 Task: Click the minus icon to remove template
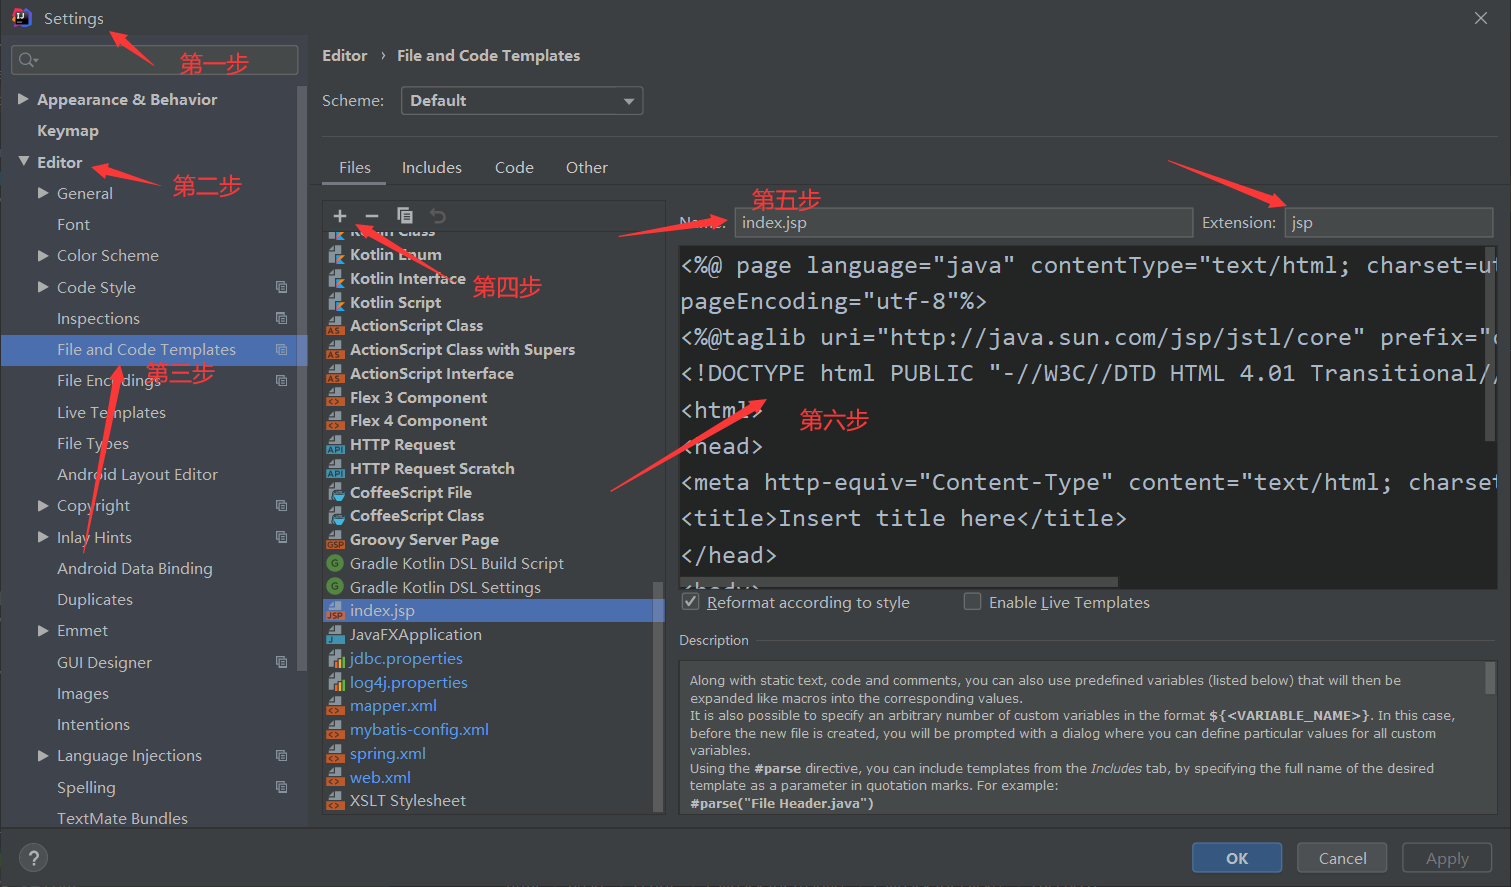[371, 215]
